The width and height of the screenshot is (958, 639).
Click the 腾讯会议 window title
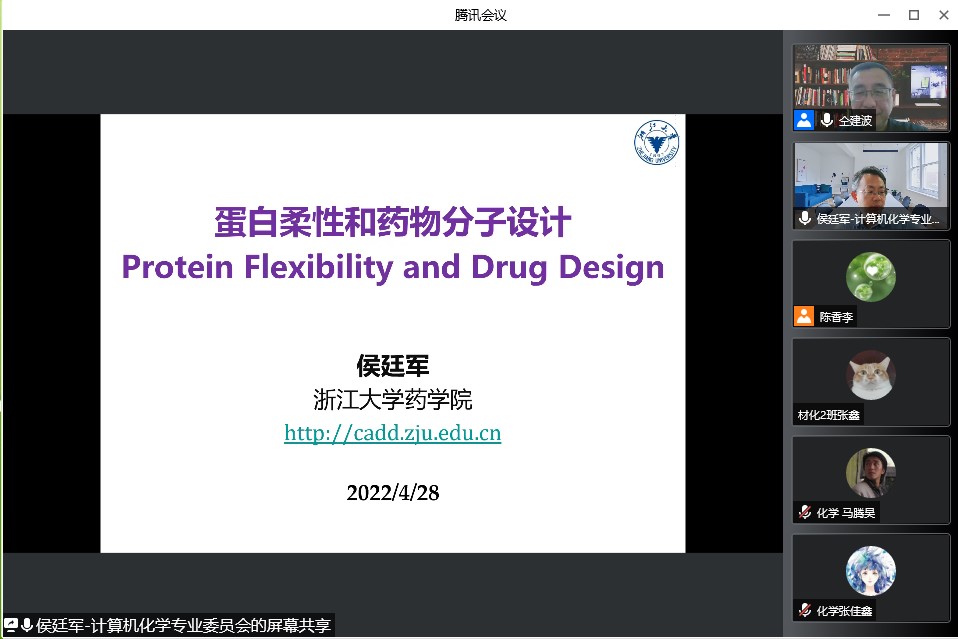click(x=480, y=15)
